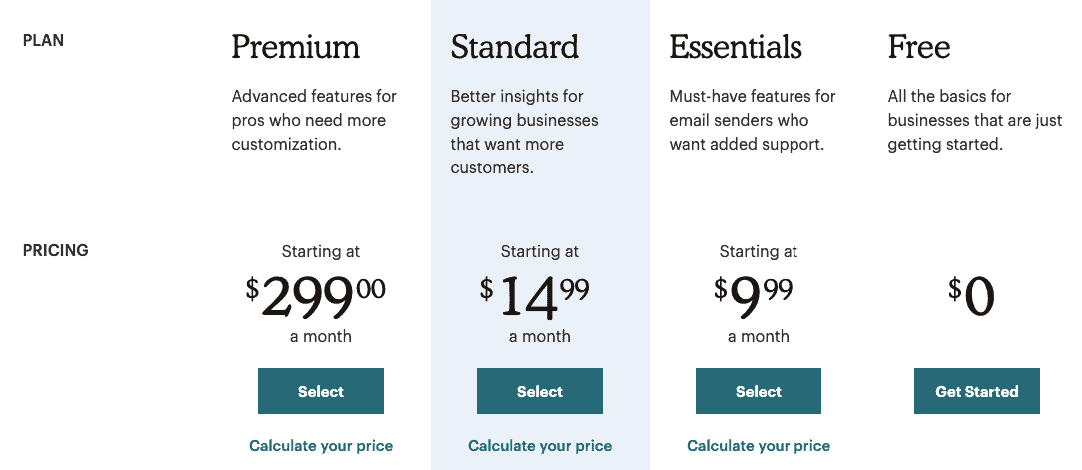Select the Essentials plan button

coord(758,391)
